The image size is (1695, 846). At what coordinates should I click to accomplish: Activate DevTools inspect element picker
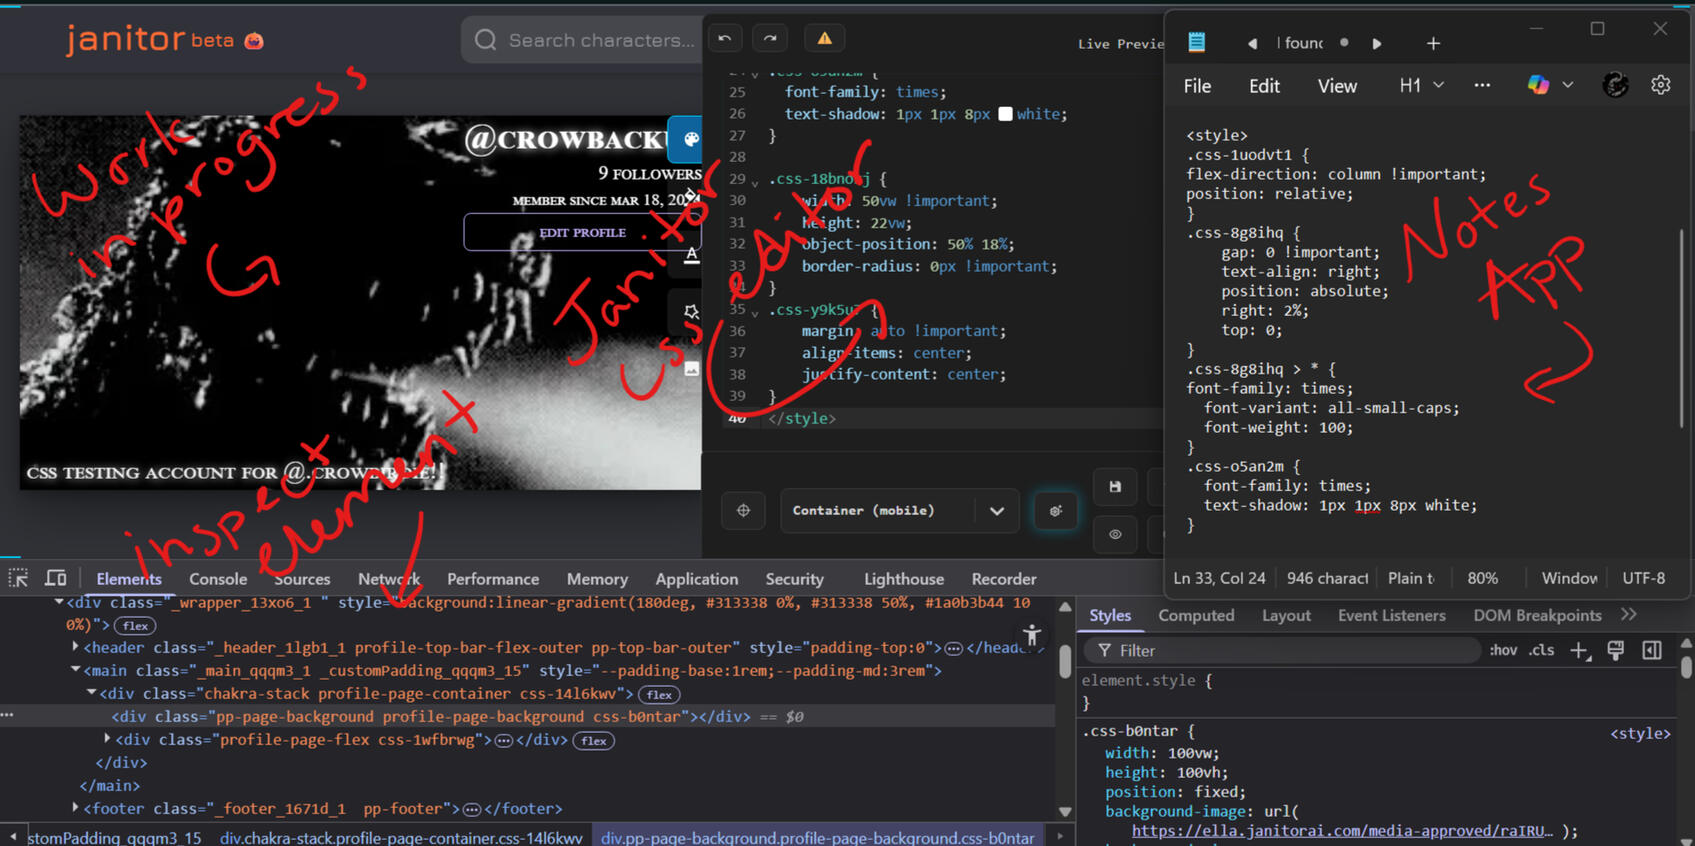click(18, 578)
